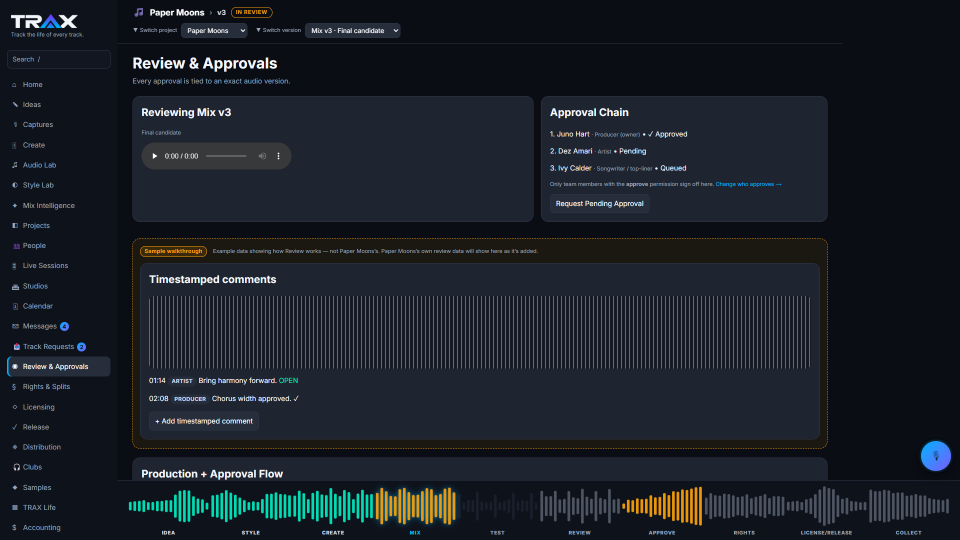Select the TEST stage in the flow bar

point(497,533)
